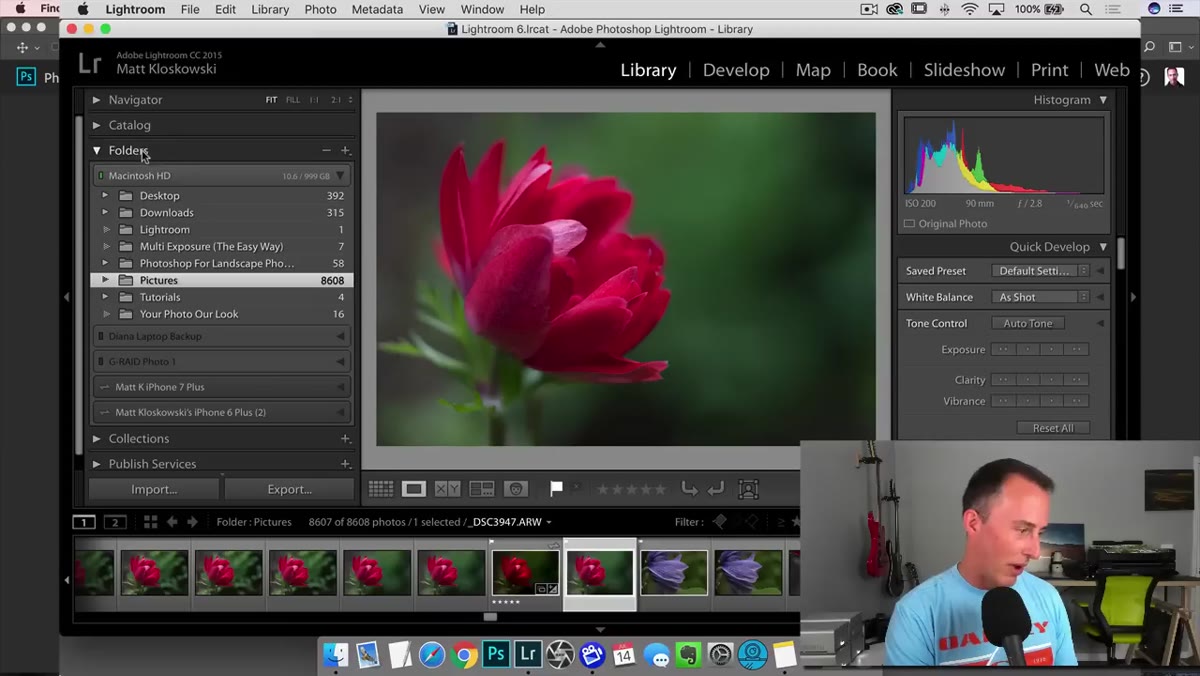The height and width of the screenshot is (676, 1200).
Task: Click the first purple flower thumbnail
Action: pos(674,573)
